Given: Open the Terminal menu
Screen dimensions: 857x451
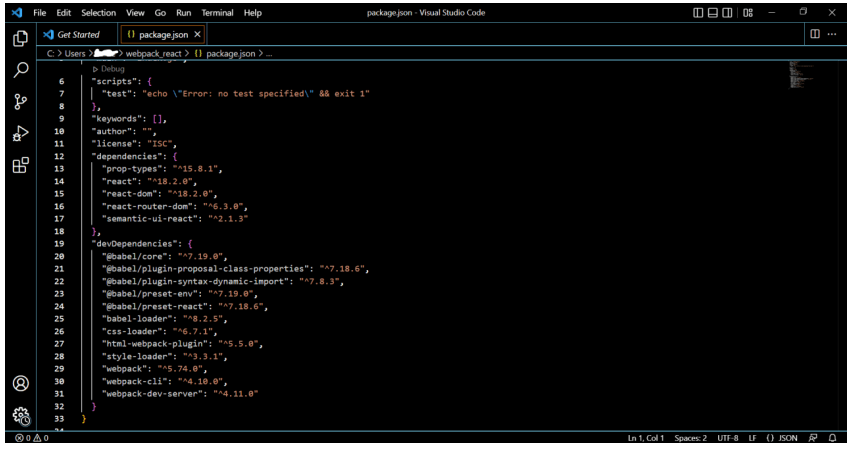Looking at the screenshot, I should click(217, 13).
